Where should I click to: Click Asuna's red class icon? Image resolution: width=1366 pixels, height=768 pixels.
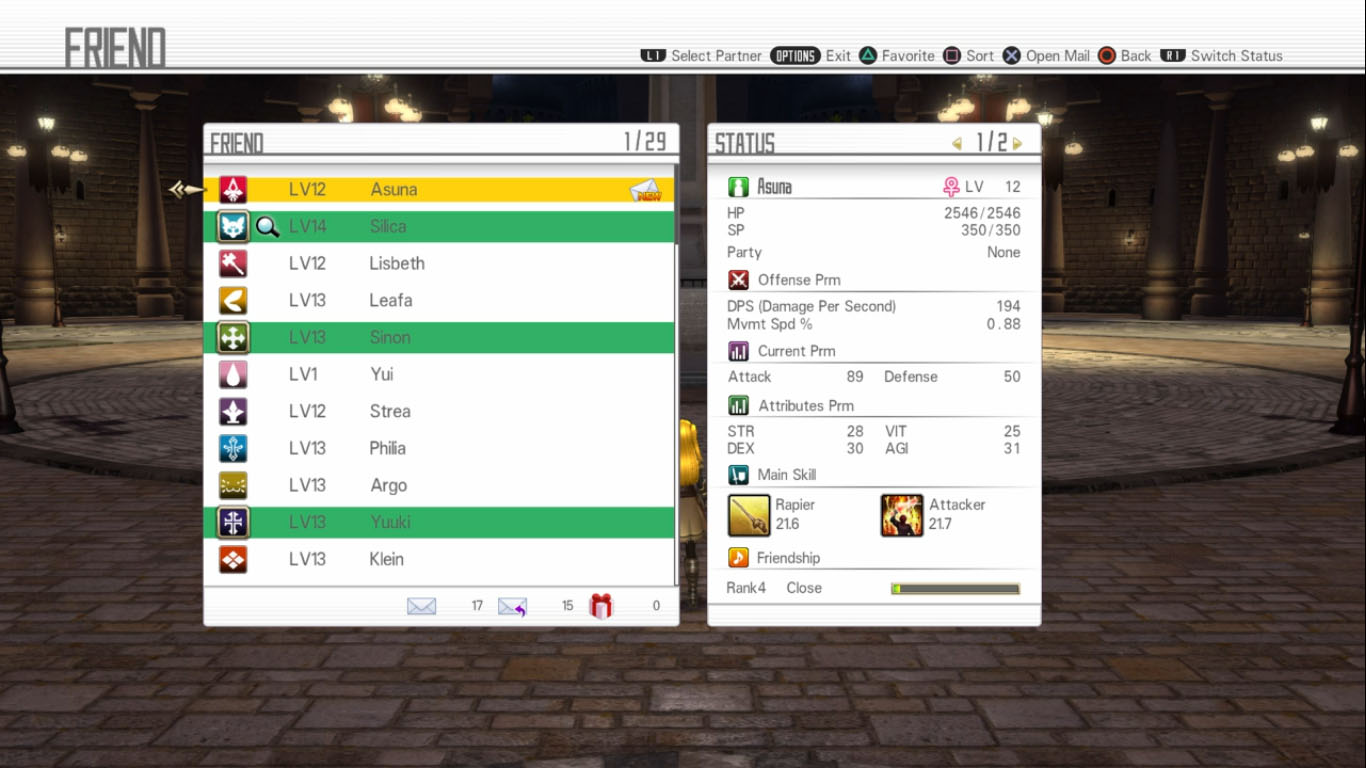(x=233, y=189)
